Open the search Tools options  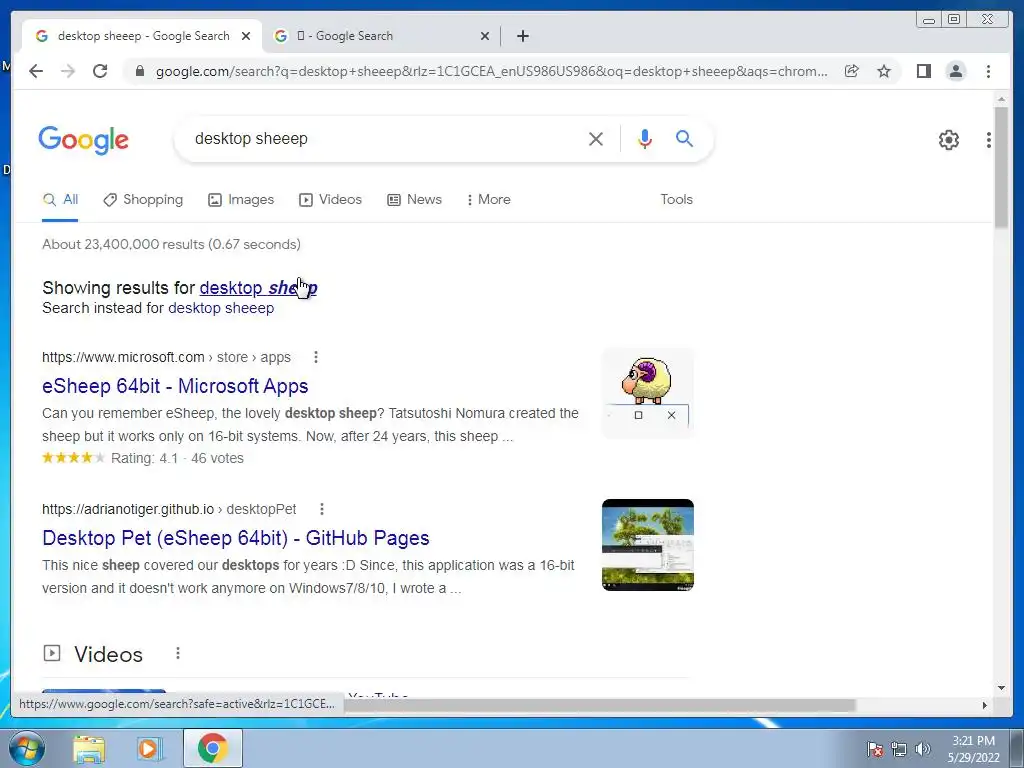tap(677, 200)
